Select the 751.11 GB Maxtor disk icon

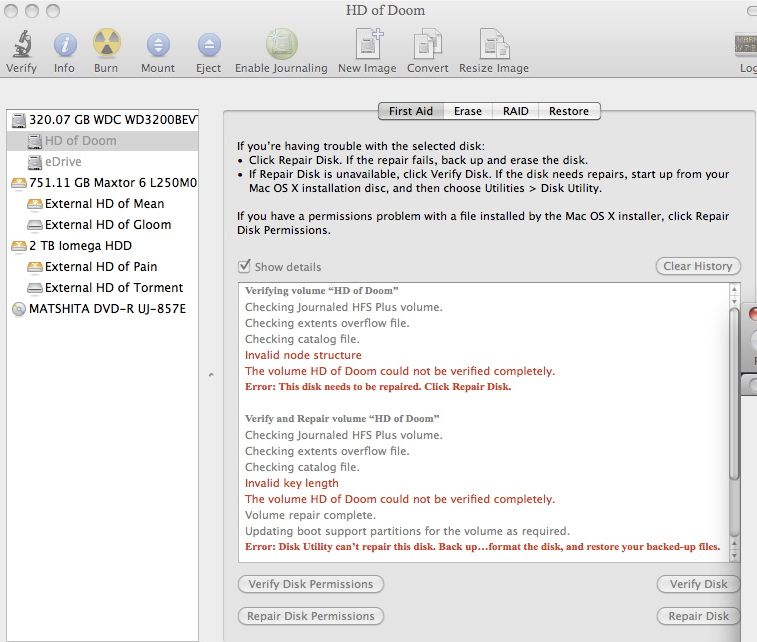tap(18, 183)
